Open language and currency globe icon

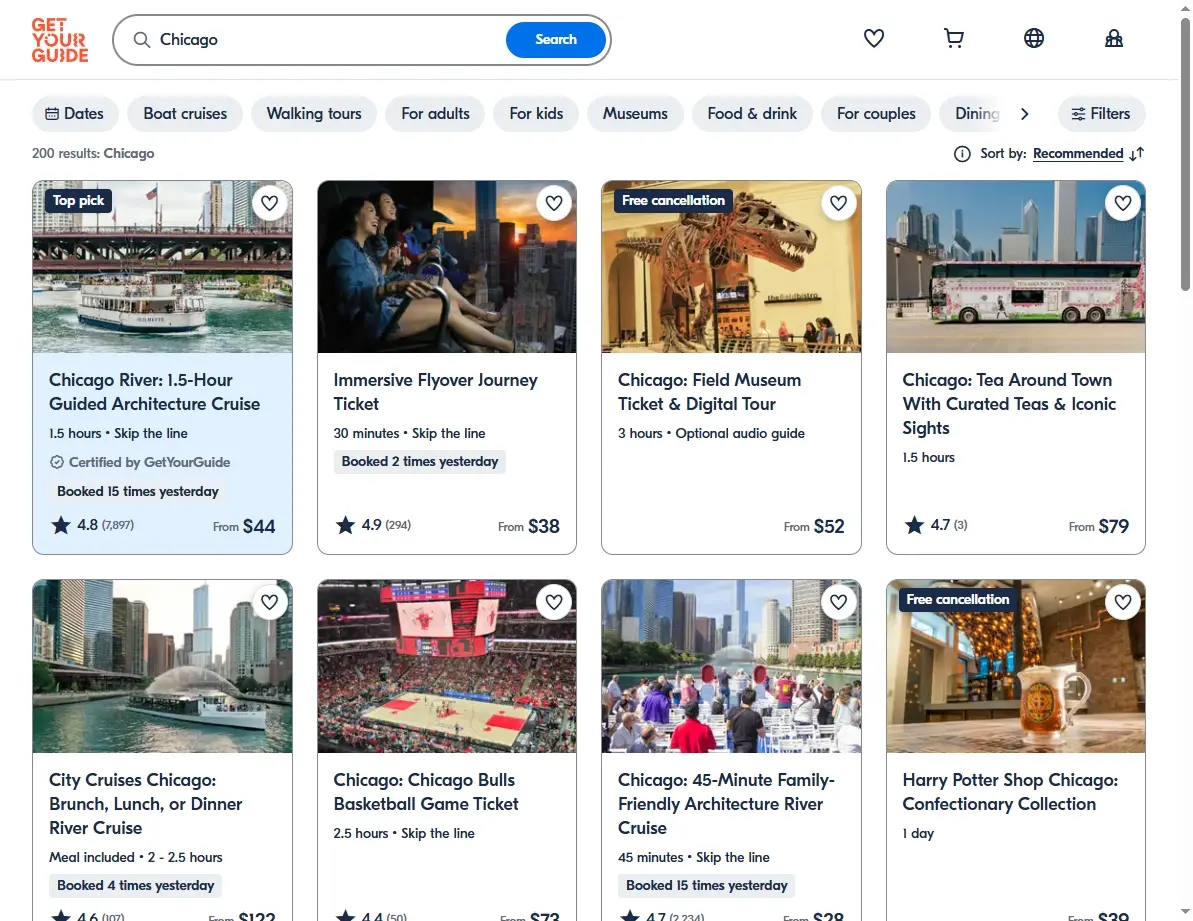[x=1033, y=38]
